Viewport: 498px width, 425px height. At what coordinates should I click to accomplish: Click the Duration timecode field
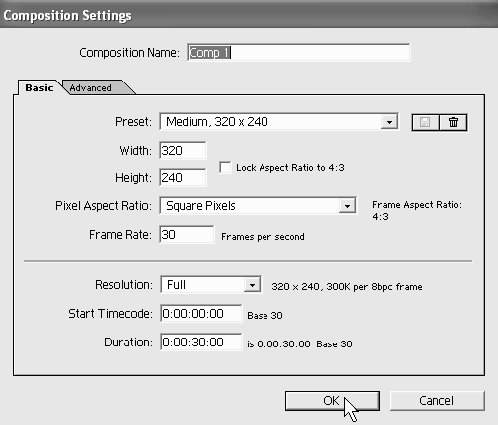[x=201, y=342]
